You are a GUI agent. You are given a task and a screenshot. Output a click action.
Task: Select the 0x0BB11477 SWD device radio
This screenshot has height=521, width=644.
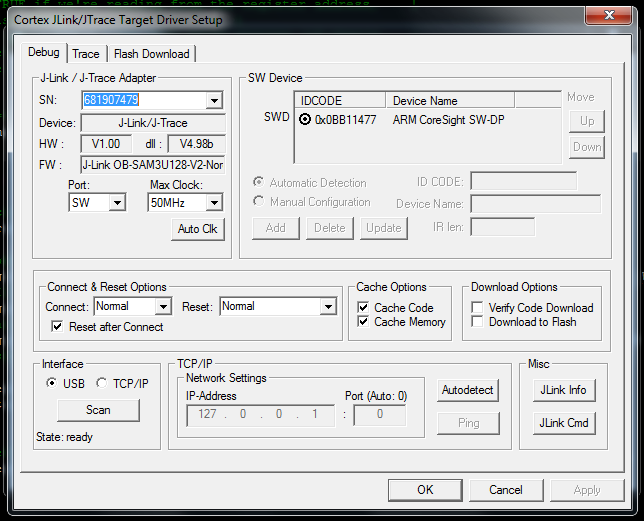[x=305, y=119]
